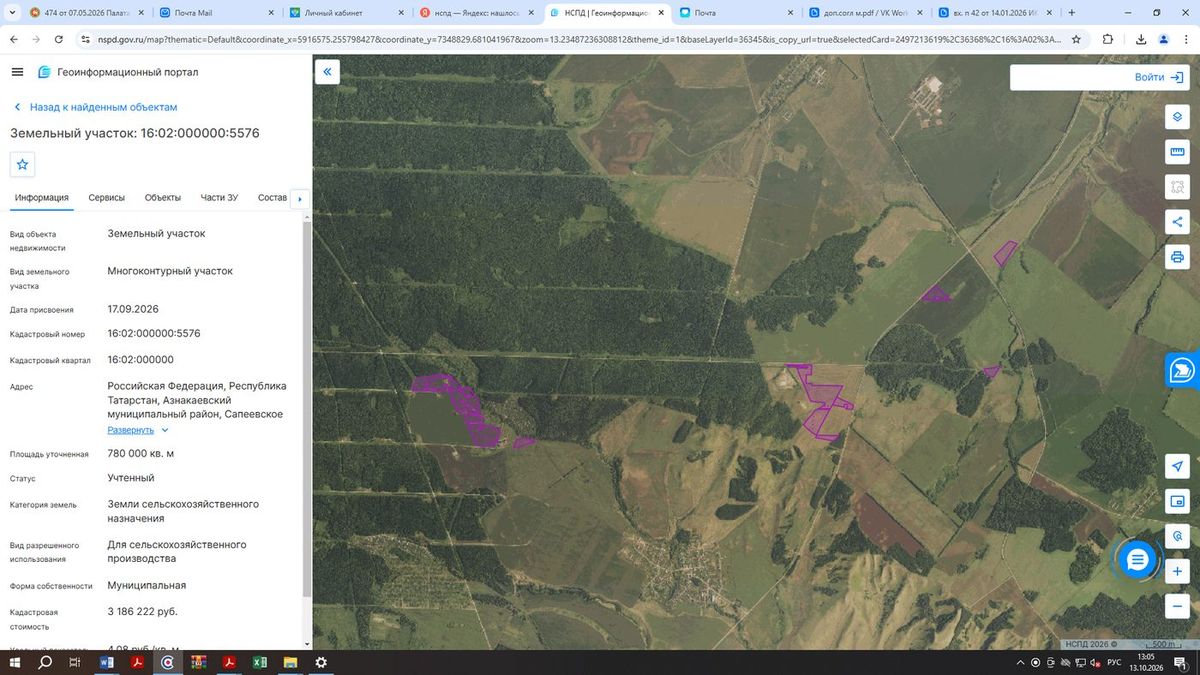The height and width of the screenshot is (675, 1200).
Task: Add the land plot to favorites
Action: 23,164
